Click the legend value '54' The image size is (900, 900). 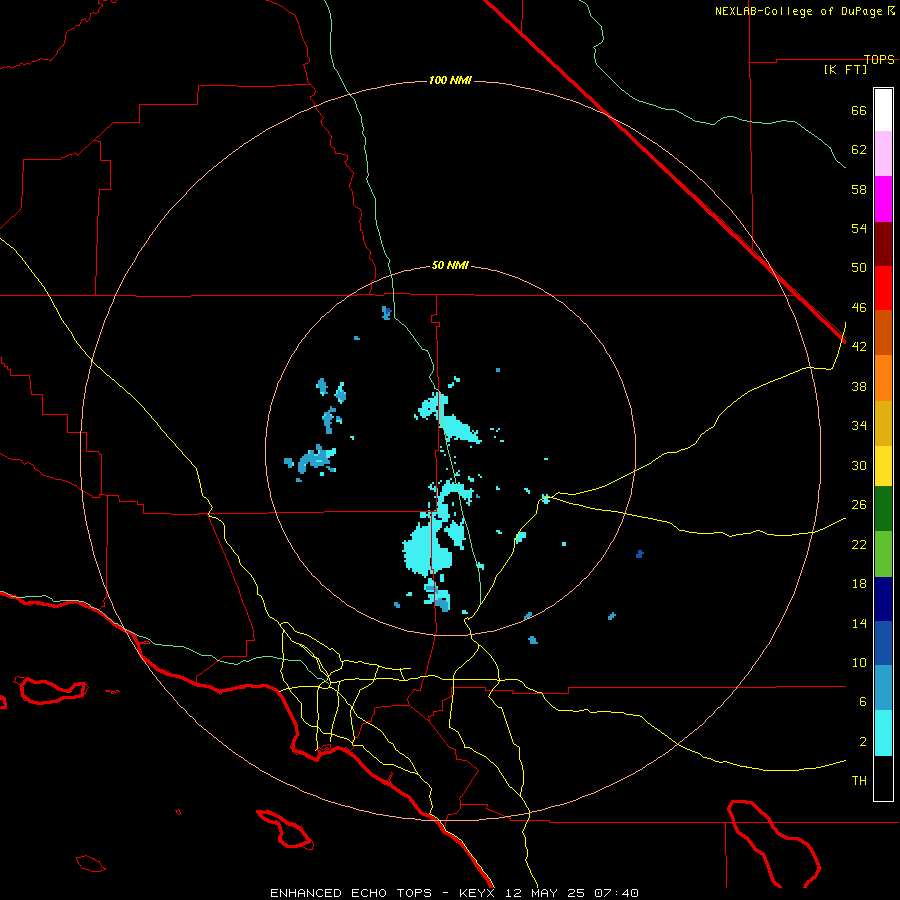pos(859,228)
